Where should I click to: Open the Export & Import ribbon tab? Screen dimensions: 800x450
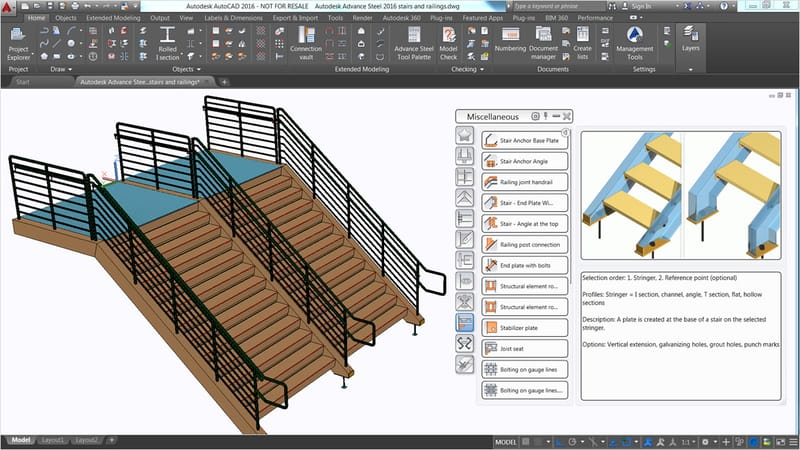click(x=295, y=18)
